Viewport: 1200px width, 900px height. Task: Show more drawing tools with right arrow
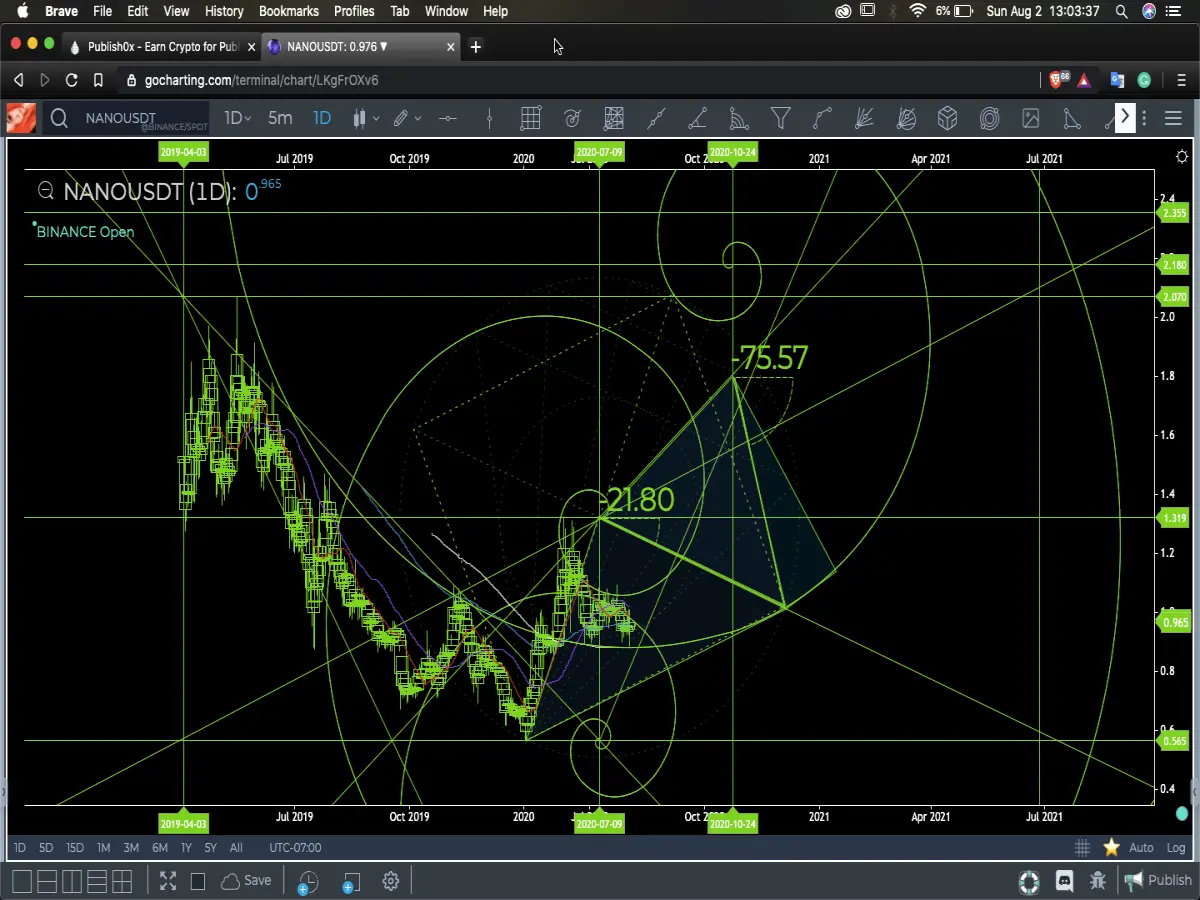(1125, 117)
